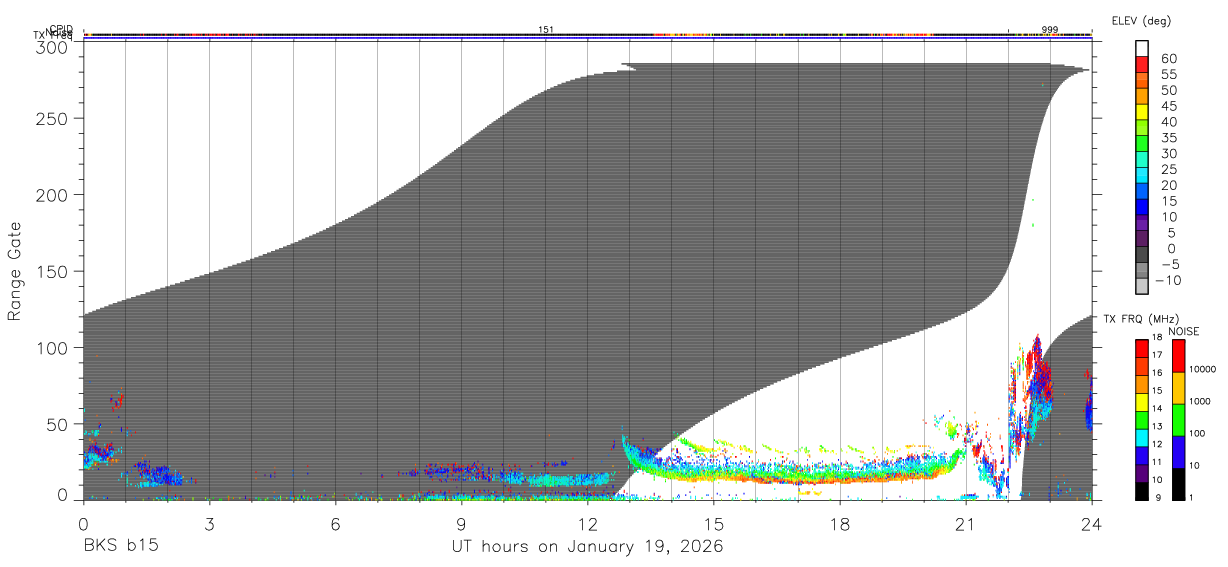Click the yellow ELEV swatch between 40 and 45
The width and height of the screenshot is (1228, 567).
coord(1142,113)
